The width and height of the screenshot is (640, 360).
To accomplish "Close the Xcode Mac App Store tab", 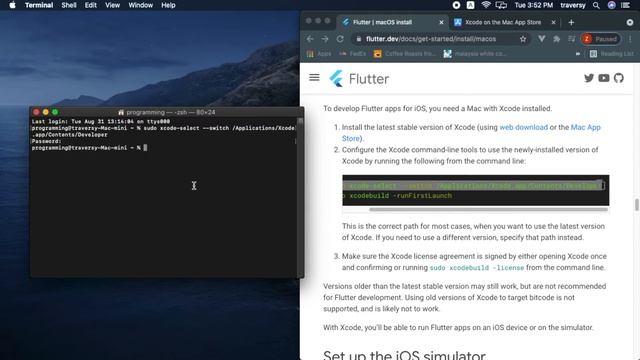I will (553, 22).
